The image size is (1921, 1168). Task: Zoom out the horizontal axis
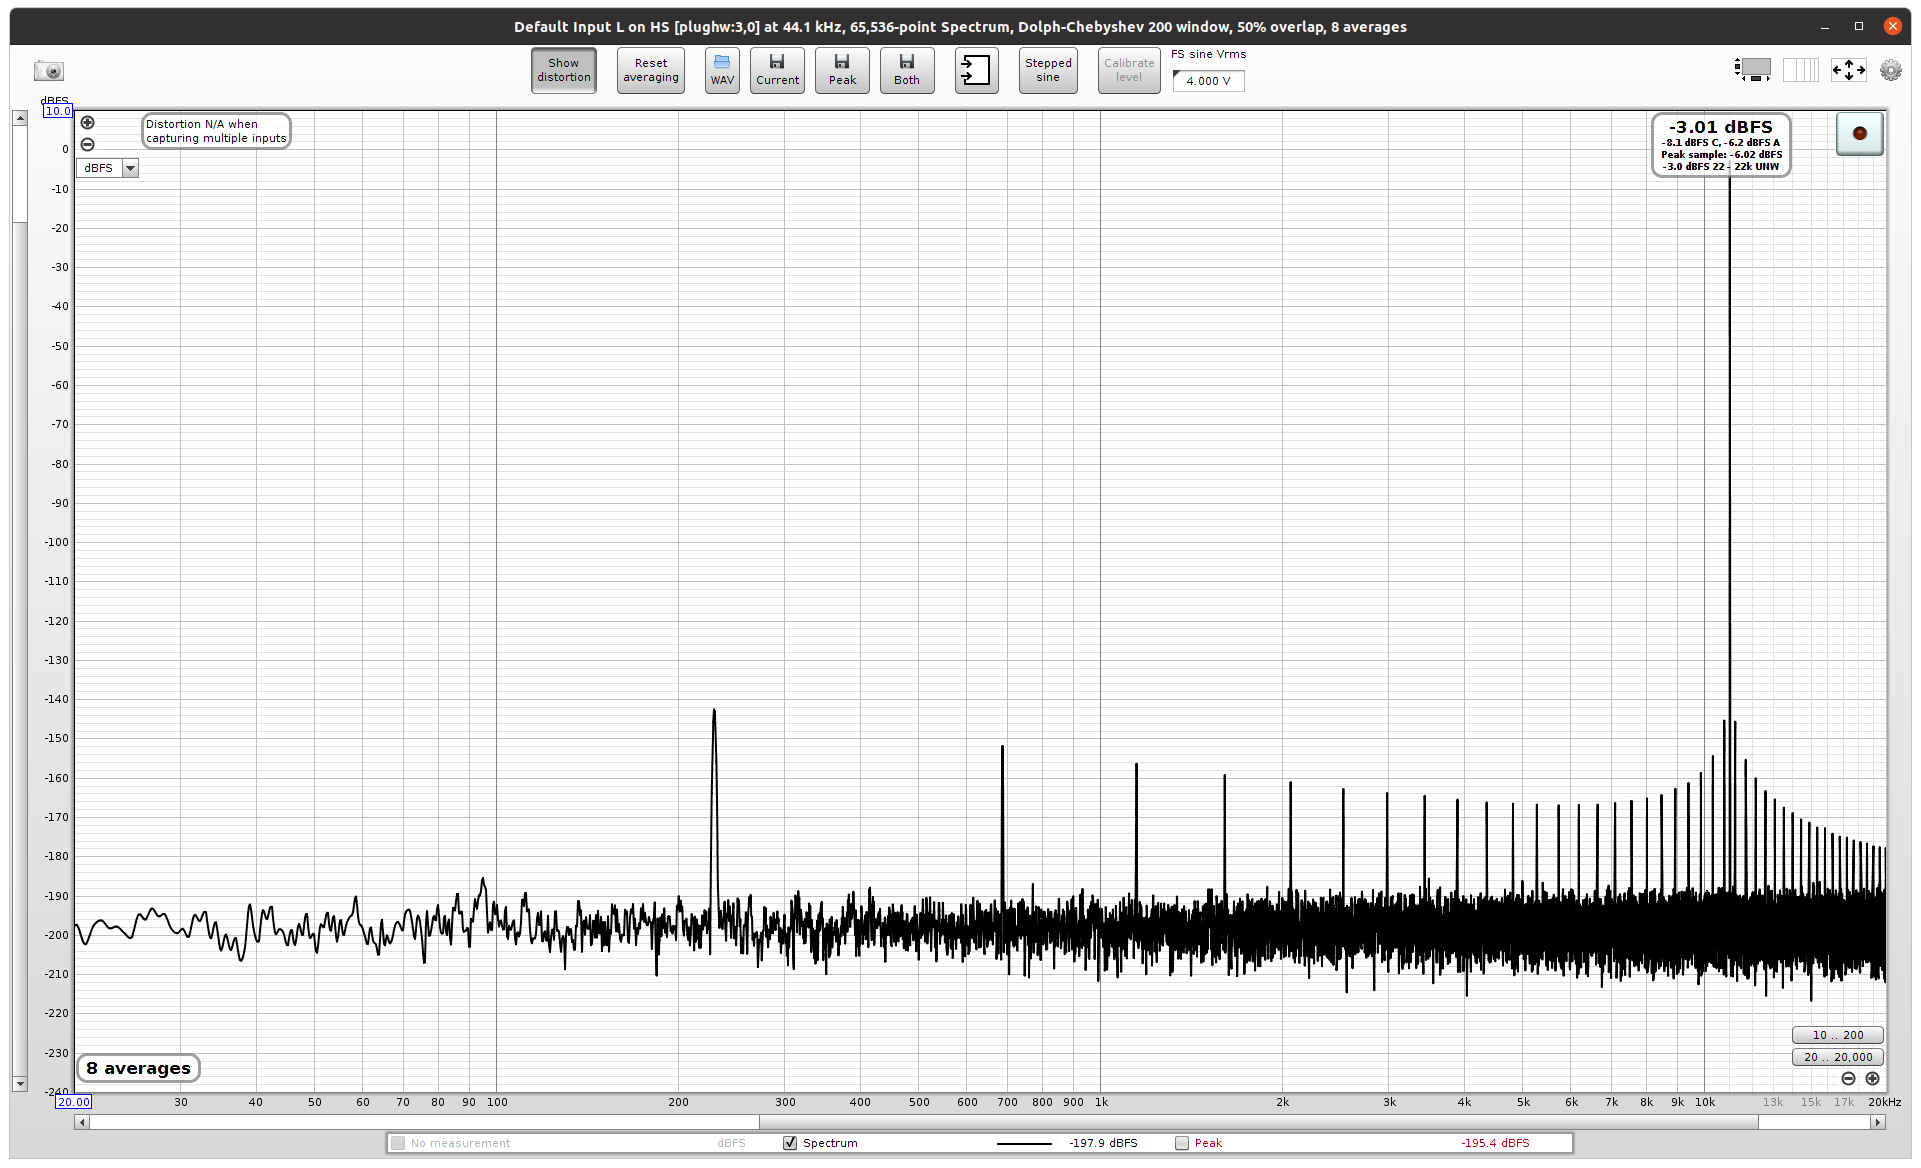(x=1848, y=1079)
